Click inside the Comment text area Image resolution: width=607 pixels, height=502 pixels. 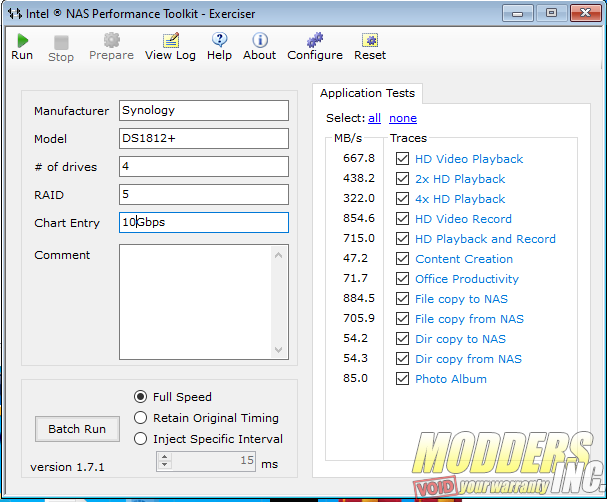pyautogui.click(x=195, y=302)
